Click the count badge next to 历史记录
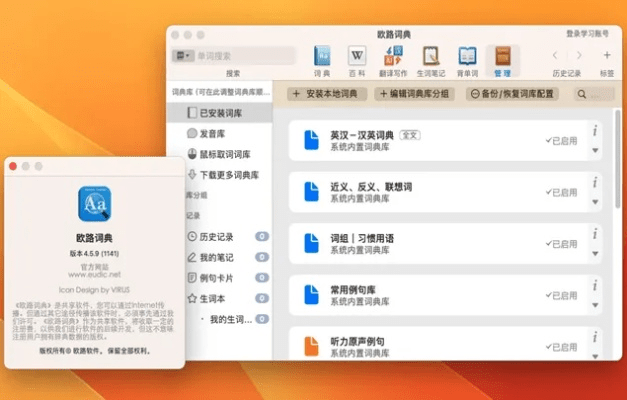The image size is (627, 400). click(262, 236)
